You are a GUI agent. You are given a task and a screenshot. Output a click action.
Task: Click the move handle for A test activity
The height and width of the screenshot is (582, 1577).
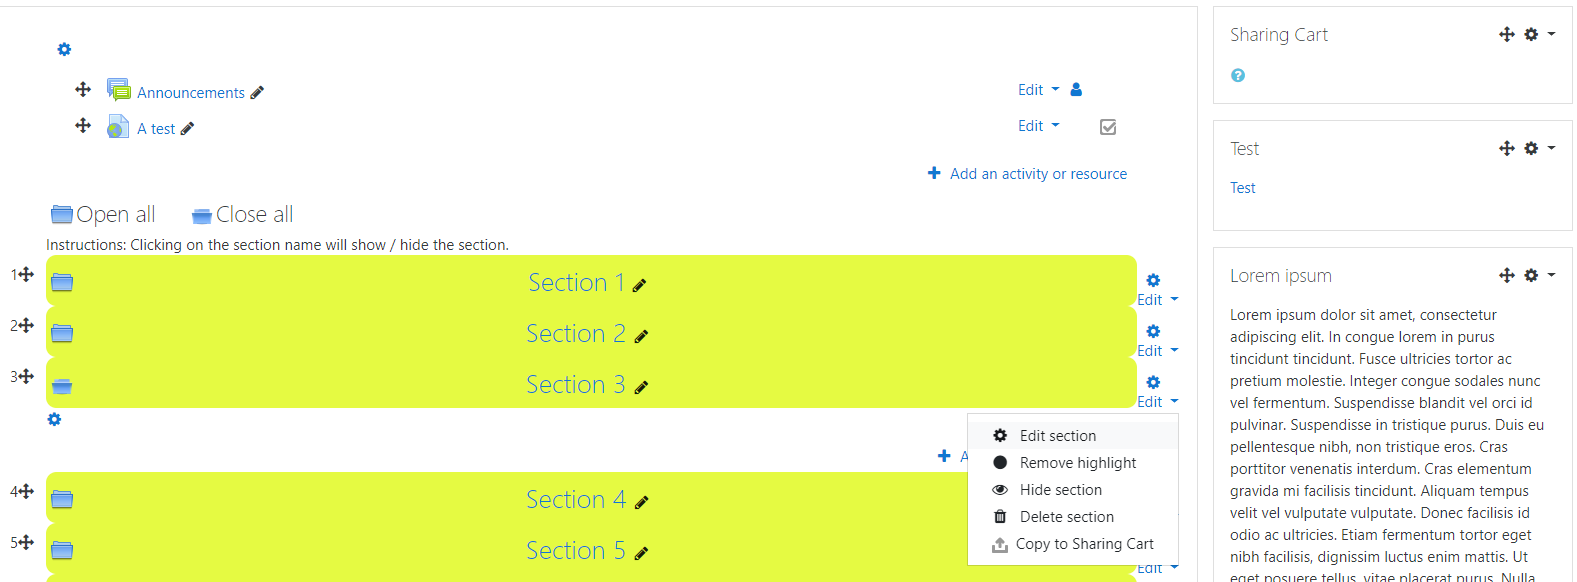[x=83, y=126]
